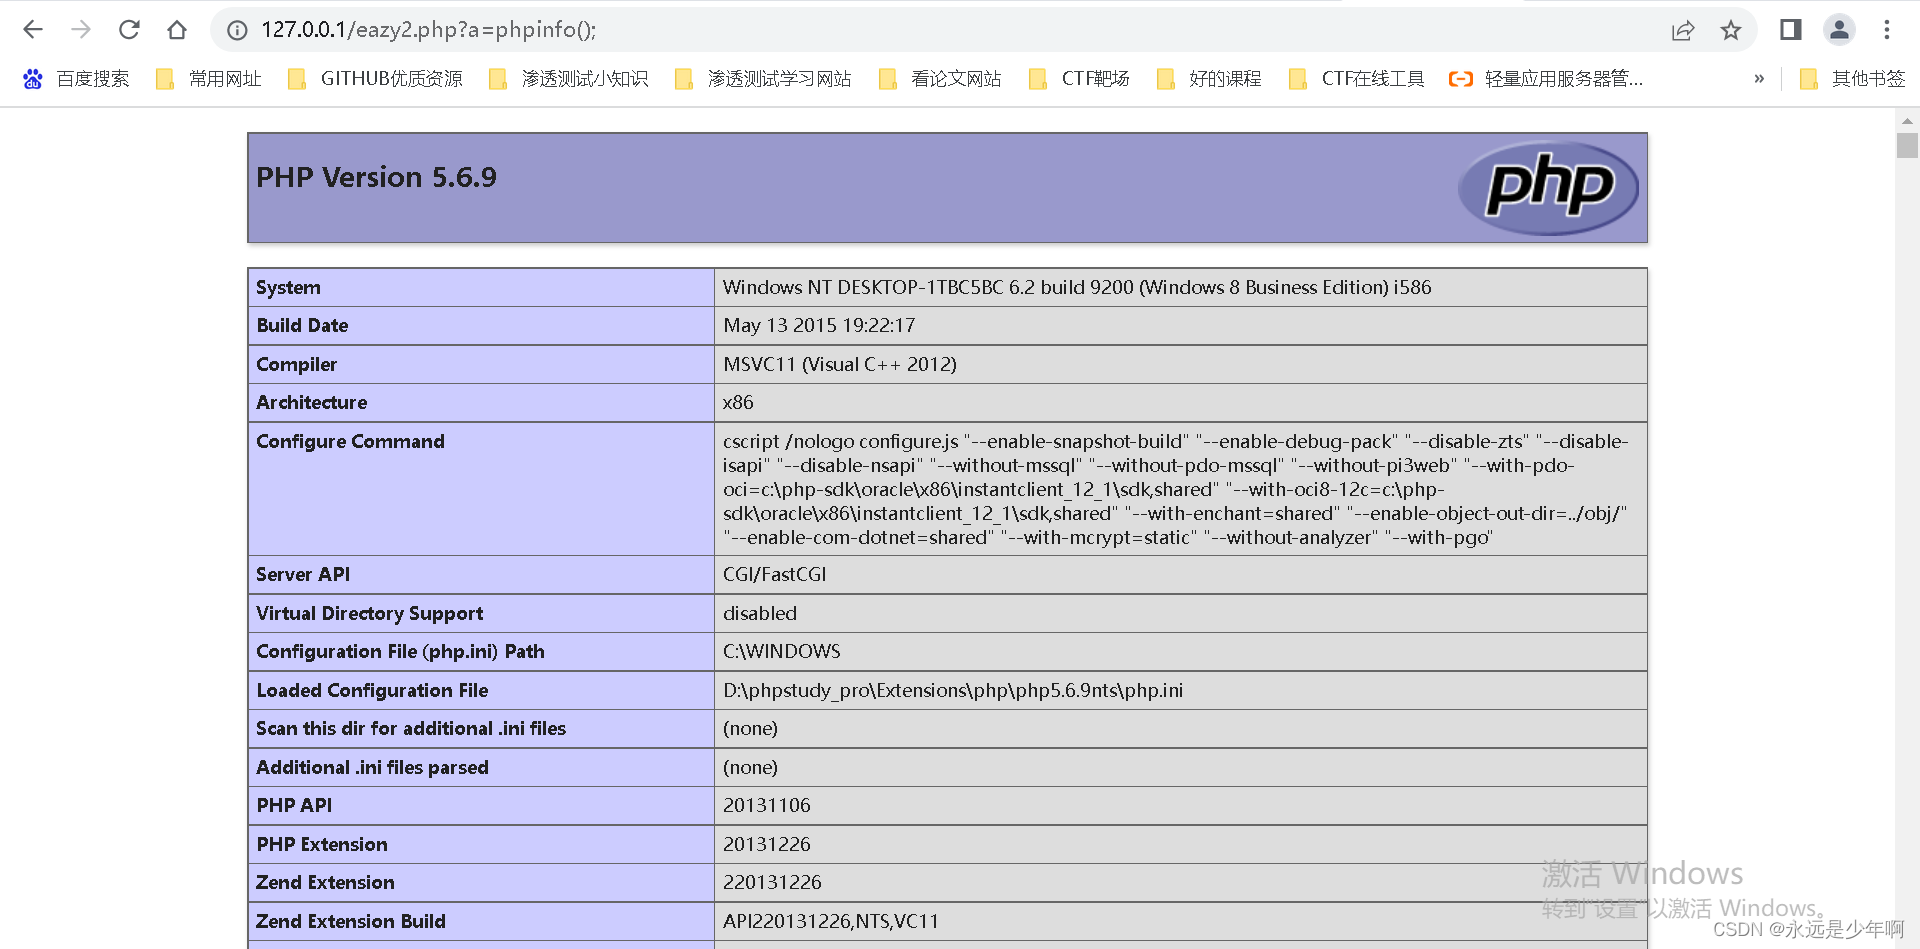View site information icon in address bar
1920x949 pixels.
(x=237, y=30)
